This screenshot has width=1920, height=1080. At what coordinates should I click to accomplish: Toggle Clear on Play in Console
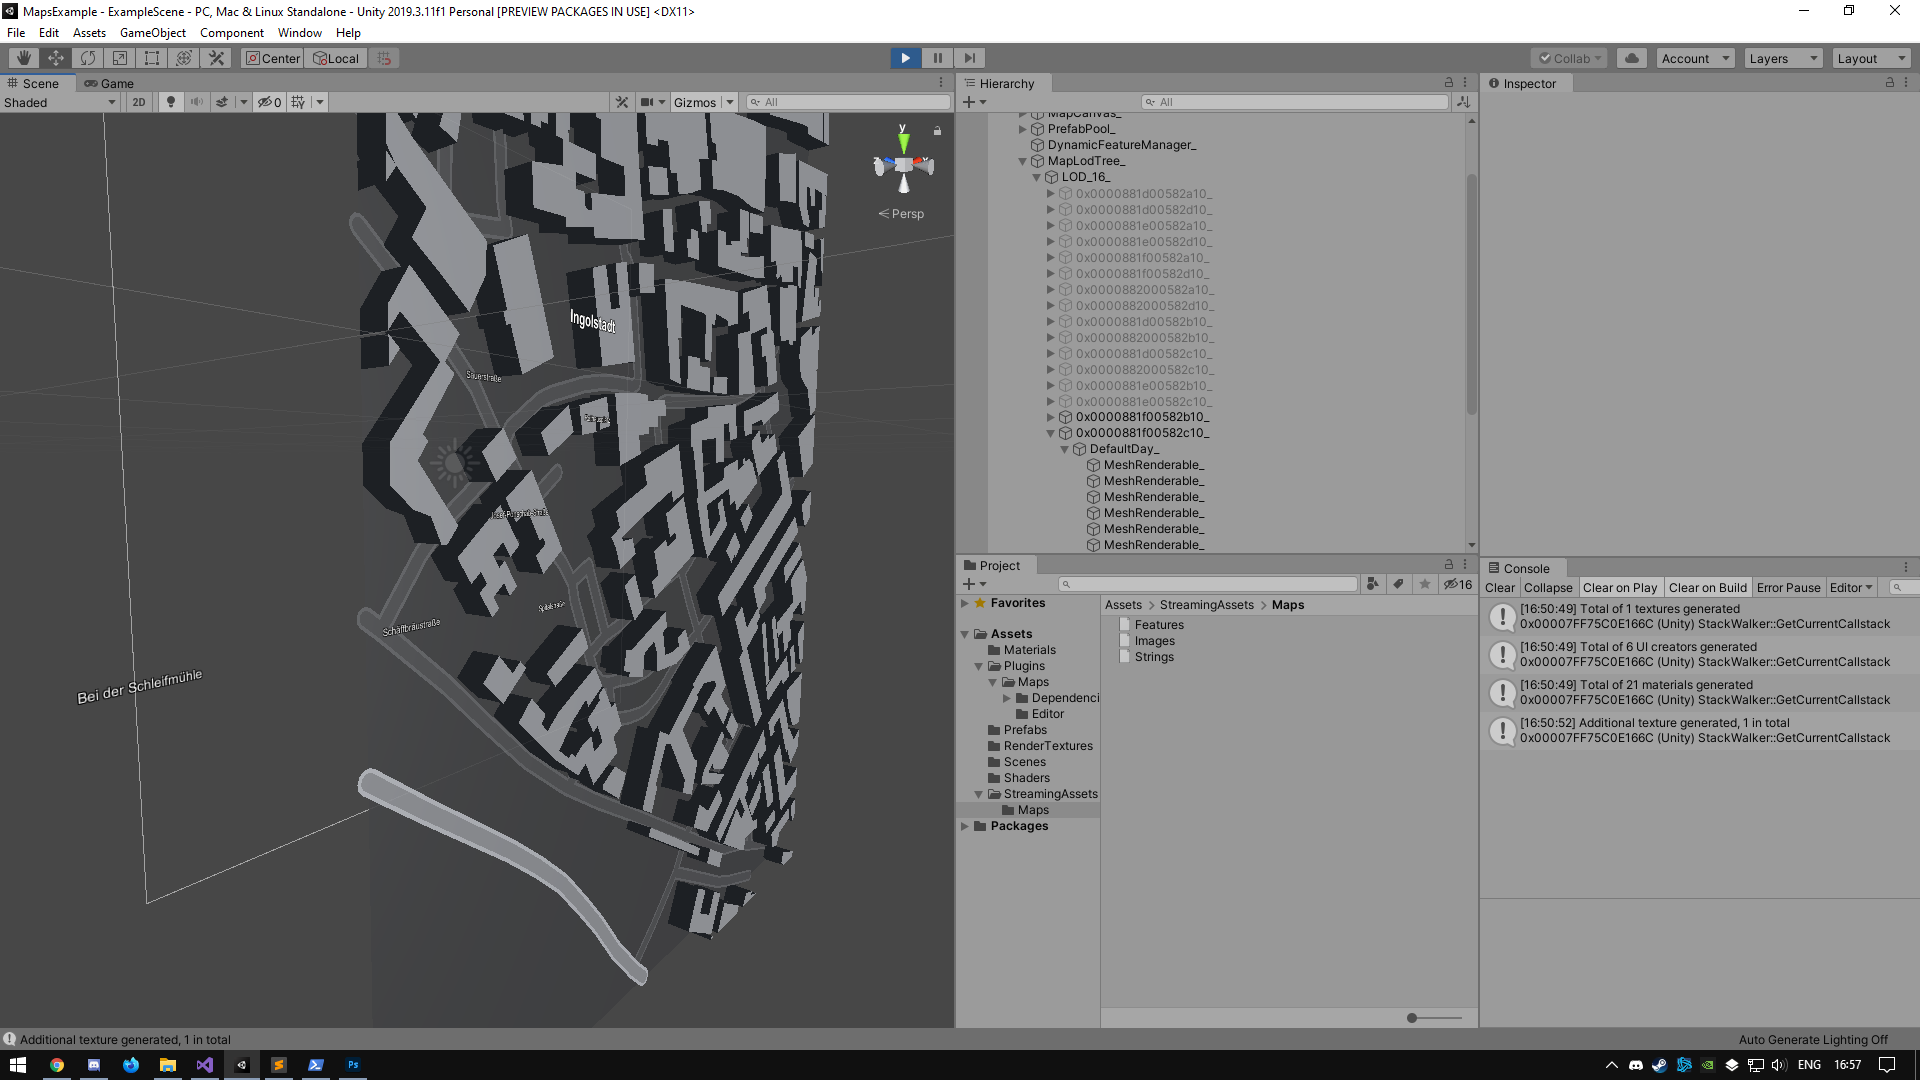click(1619, 588)
